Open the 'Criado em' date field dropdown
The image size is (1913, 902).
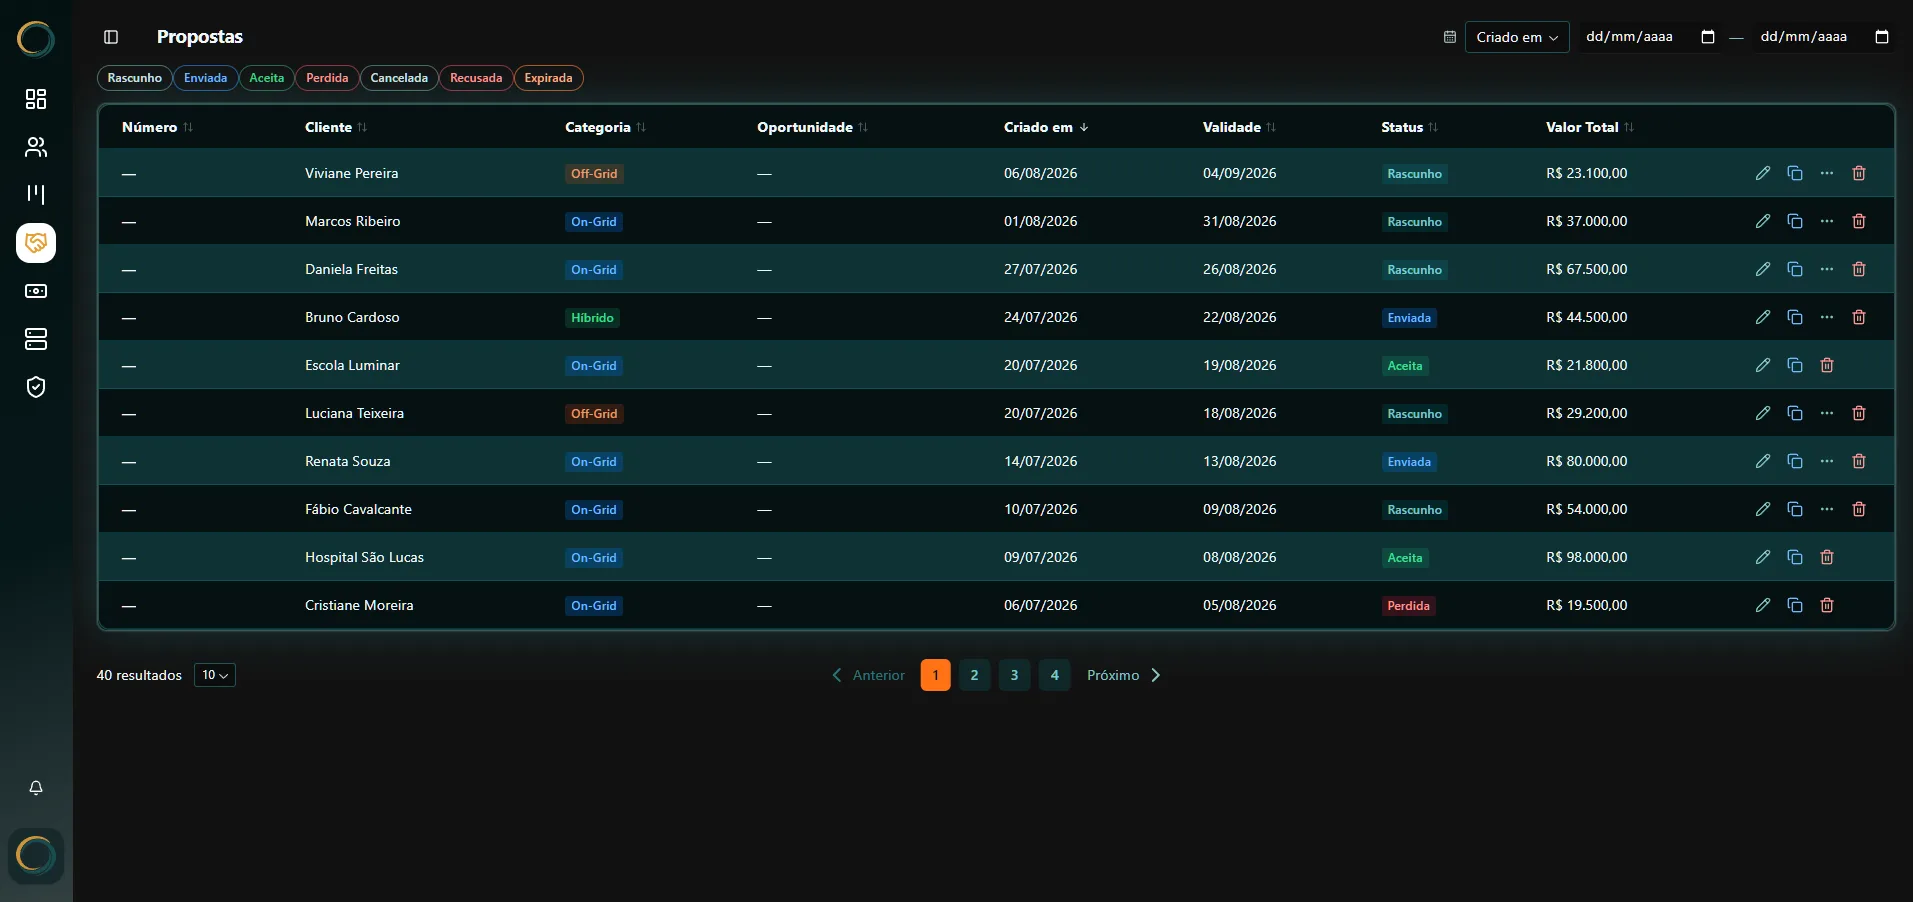point(1517,37)
